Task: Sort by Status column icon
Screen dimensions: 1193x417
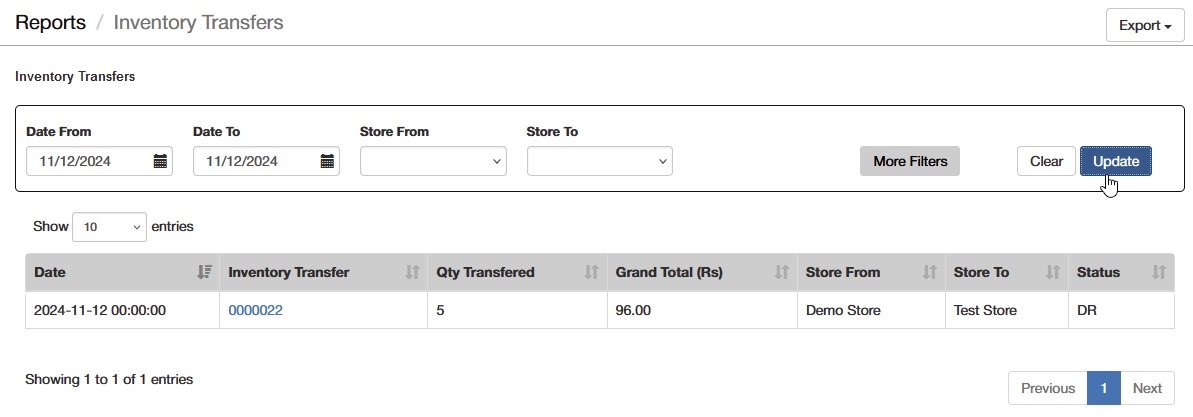Action: [1159, 272]
